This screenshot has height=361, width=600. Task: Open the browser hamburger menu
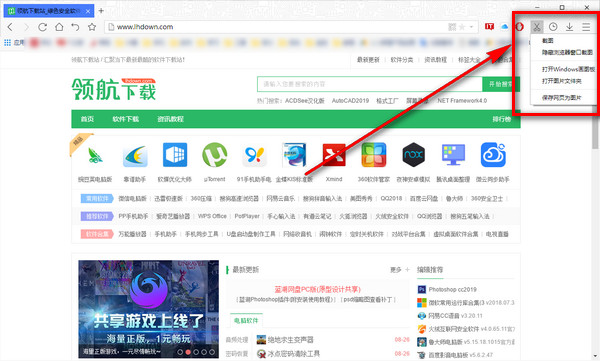tap(586, 27)
